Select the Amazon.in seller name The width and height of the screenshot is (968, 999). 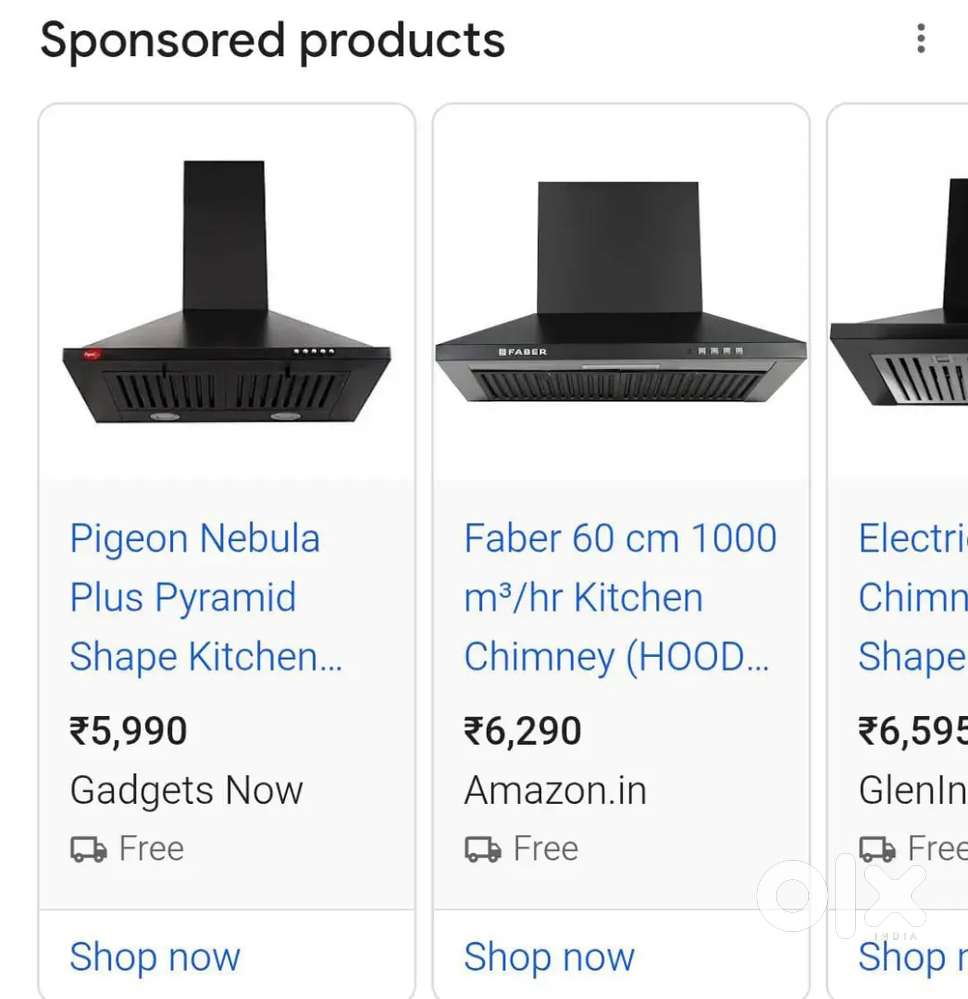click(556, 790)
